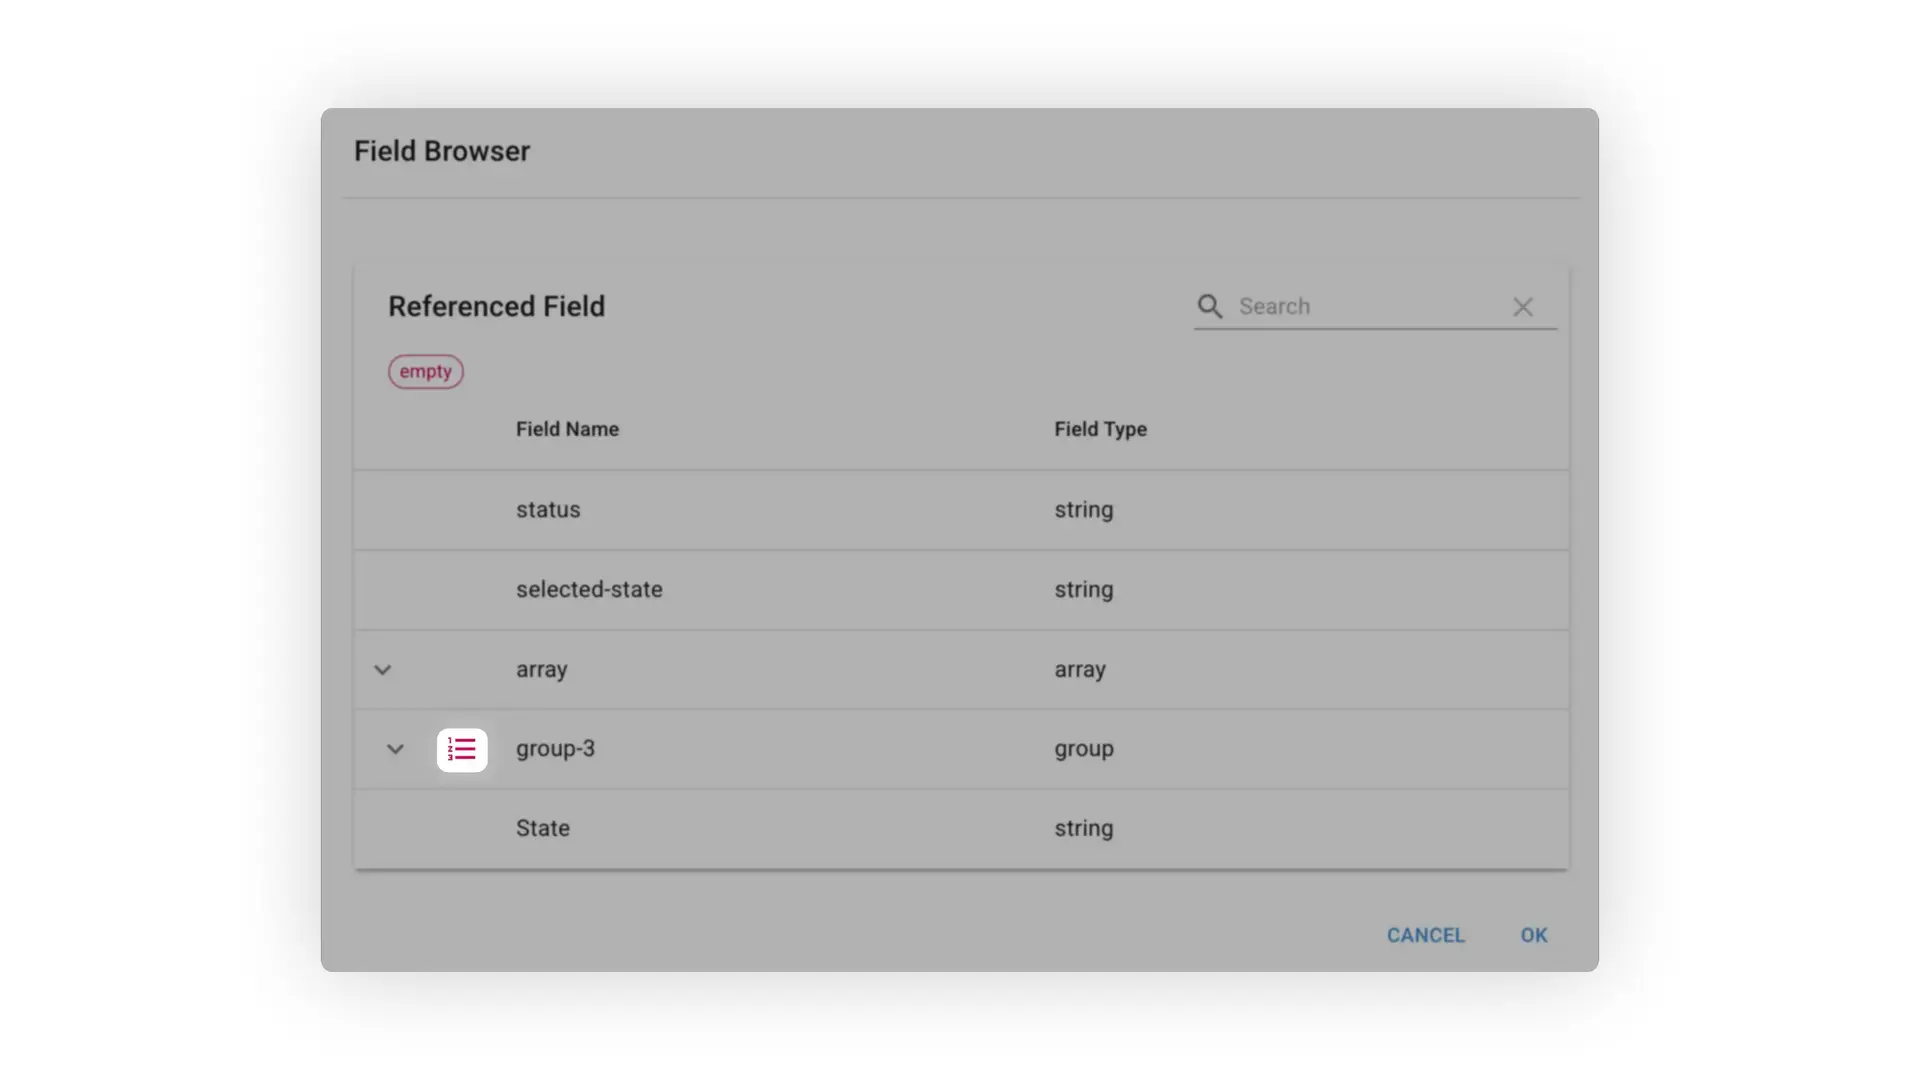Click the Referenced Field heading
This screenshot has width=1920, height=1080.
click(x=496, y=306)
